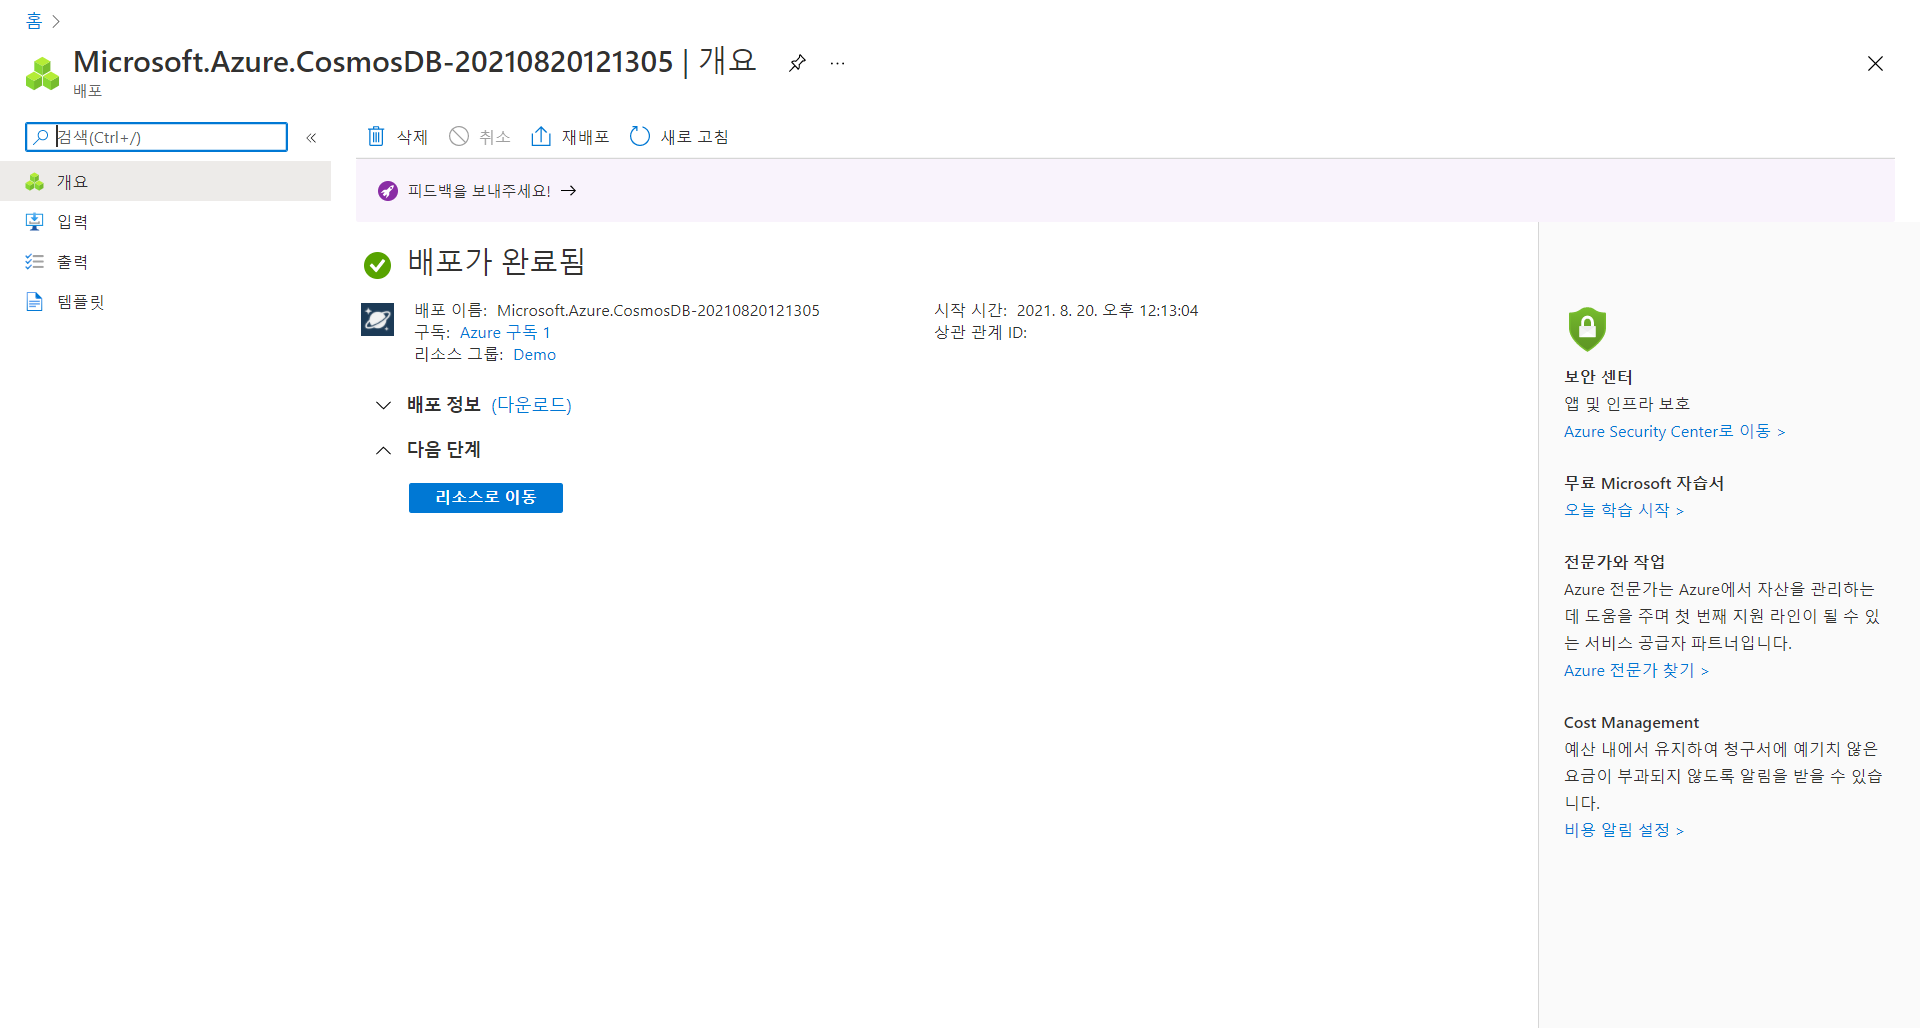This screenshot has width=1920, height=1028.
Task: Click the 상관 관계 ID label
Action: click(980, 332)
